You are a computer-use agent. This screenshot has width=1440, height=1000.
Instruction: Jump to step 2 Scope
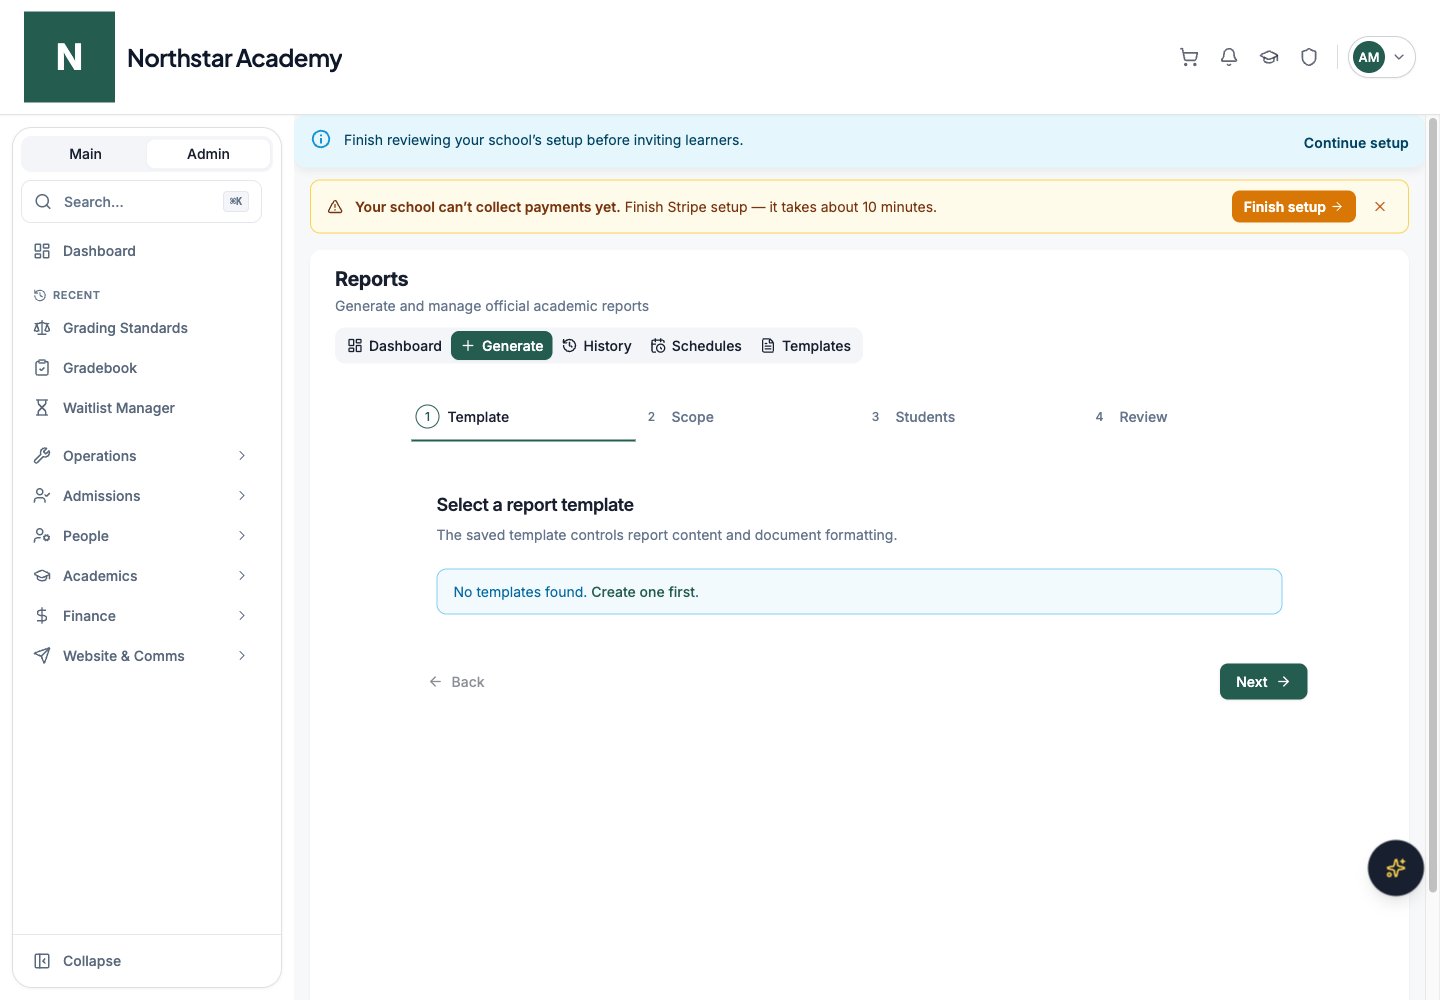(747, 417)
